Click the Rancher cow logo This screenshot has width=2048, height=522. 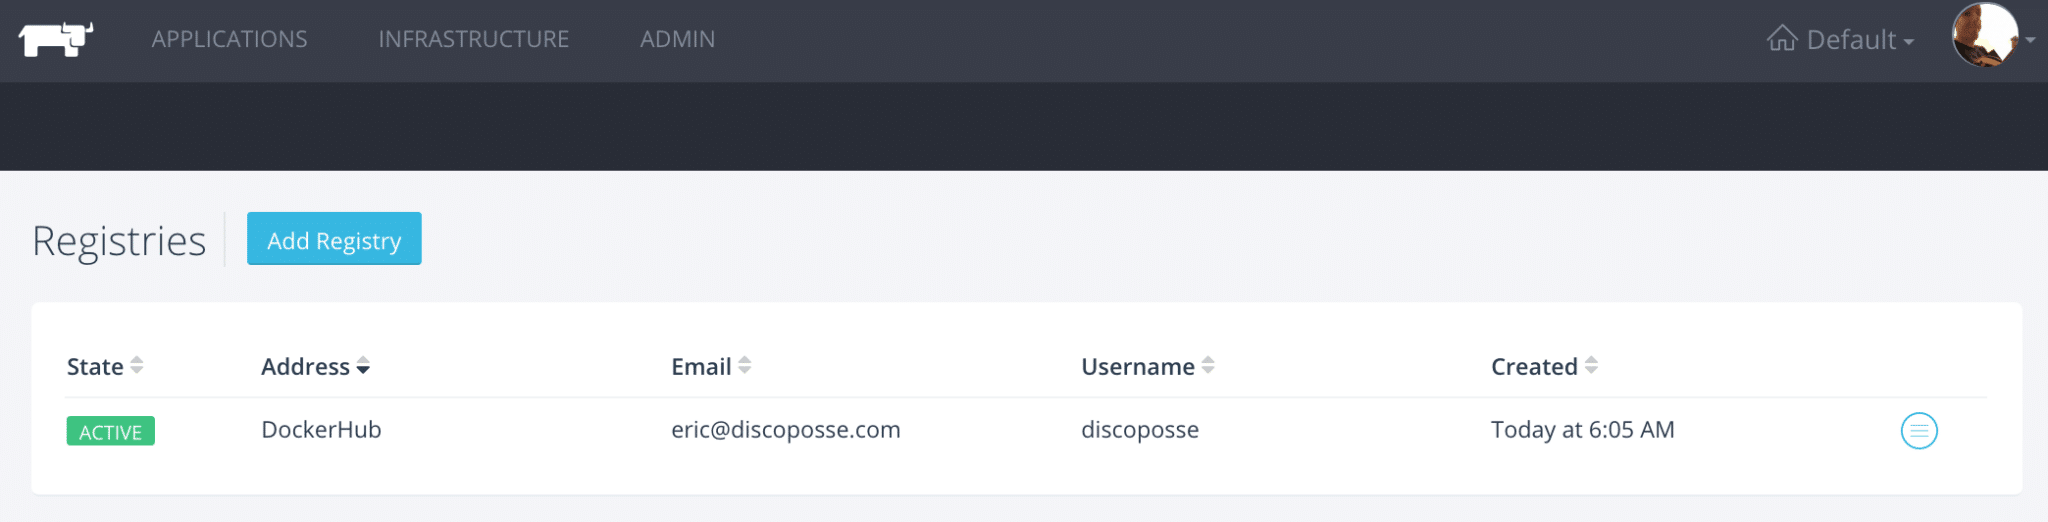[x=55, y=39]
